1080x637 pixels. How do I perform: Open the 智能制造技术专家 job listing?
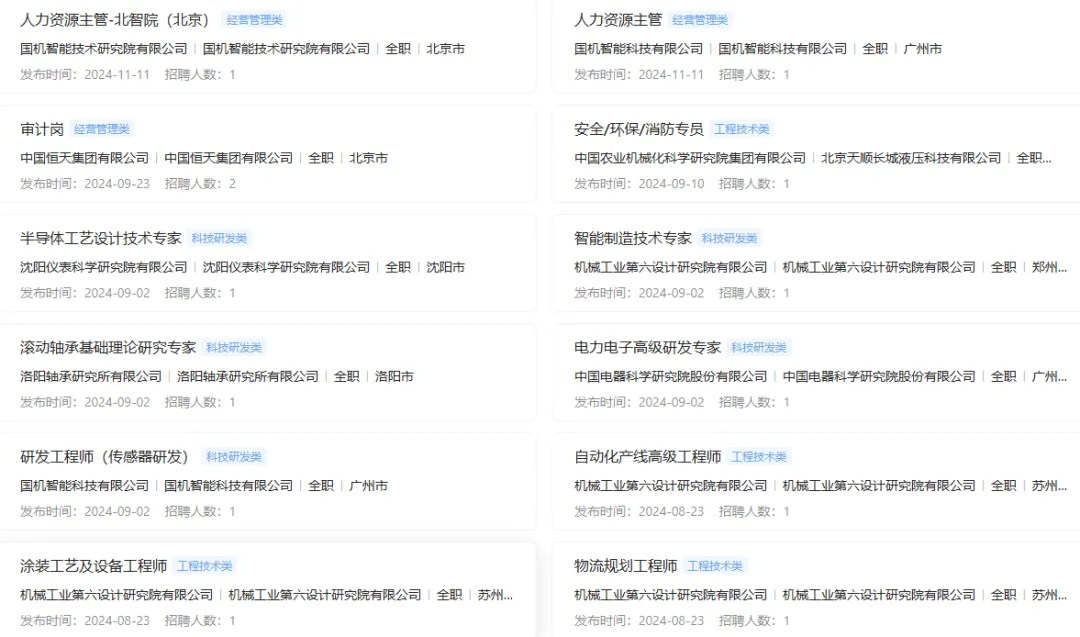click(632, 238)
